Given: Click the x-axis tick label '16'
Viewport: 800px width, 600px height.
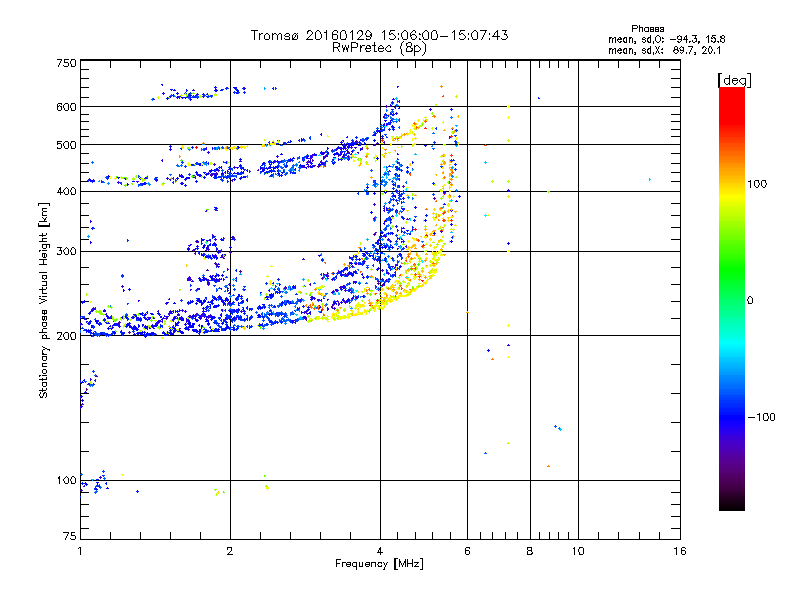Looking at the screenshot, I should pos(680,551).
